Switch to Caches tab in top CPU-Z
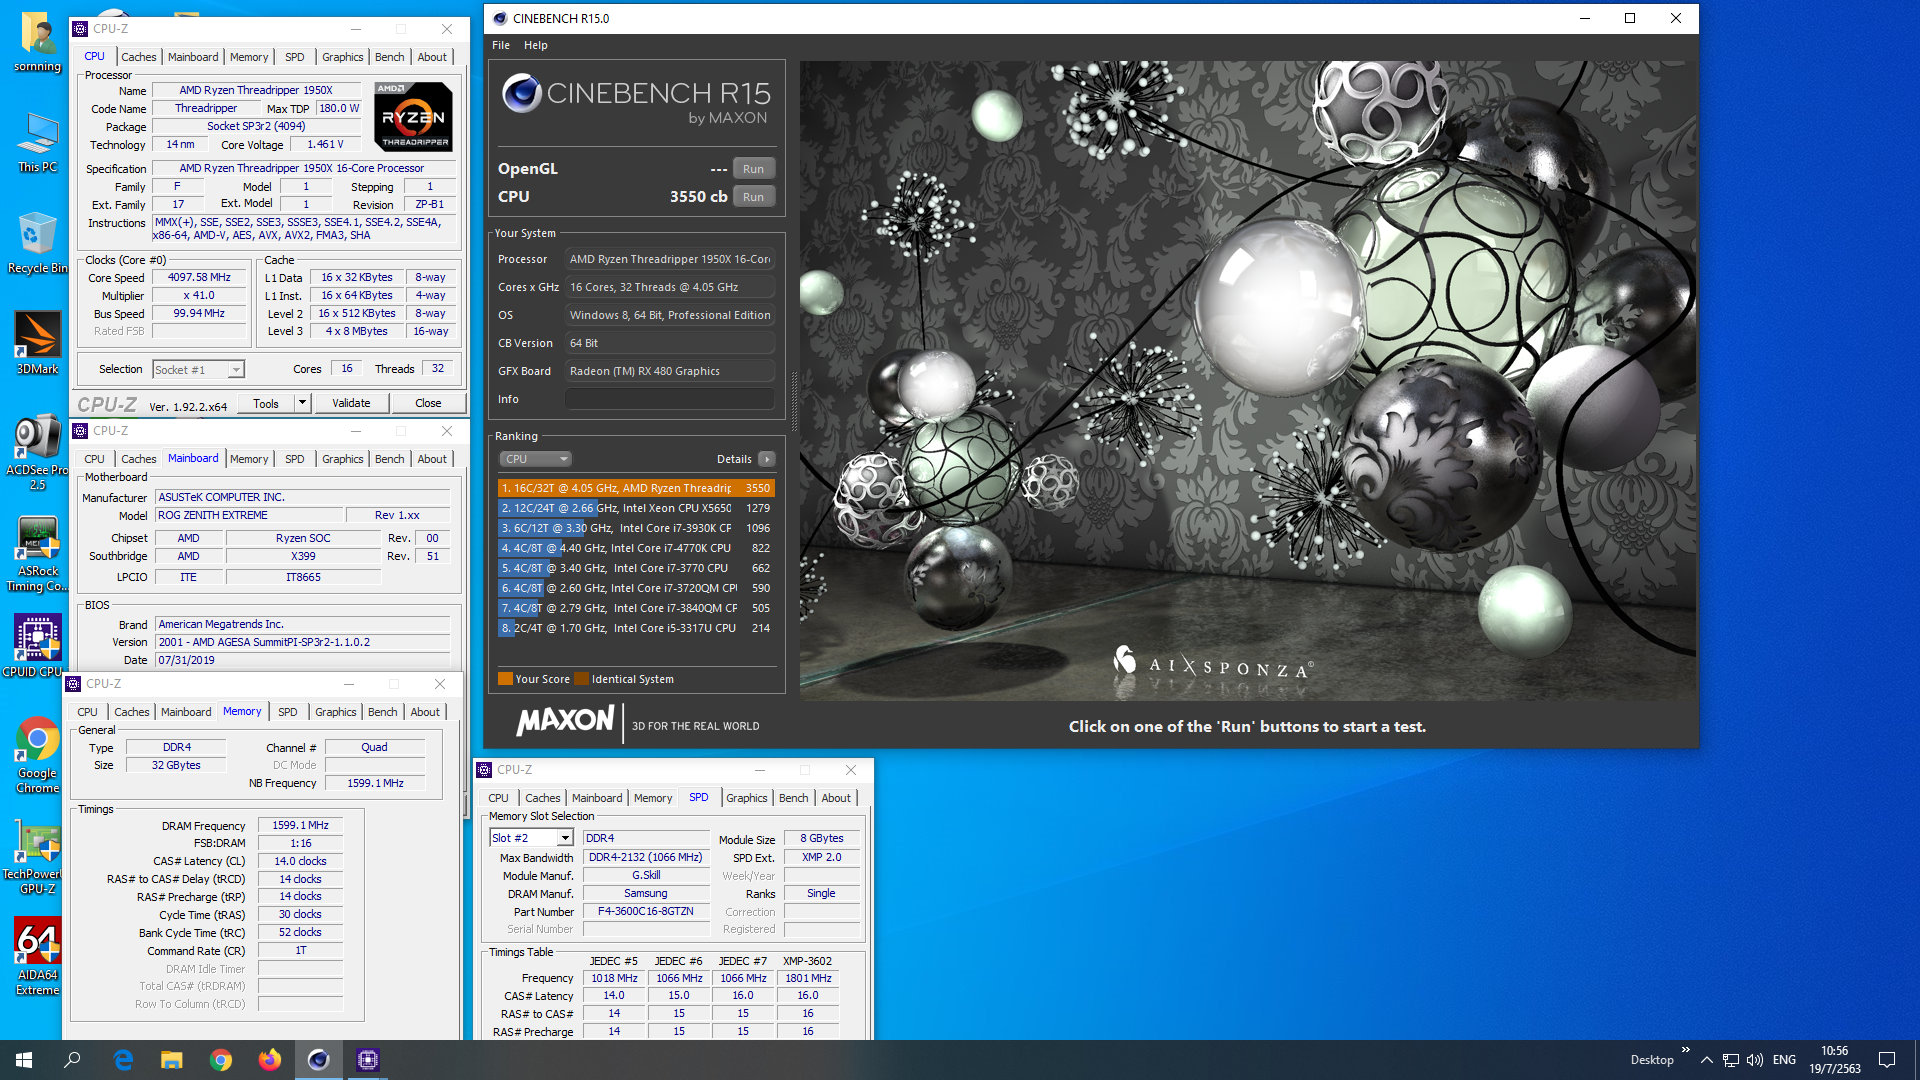 tap(139, 57)
